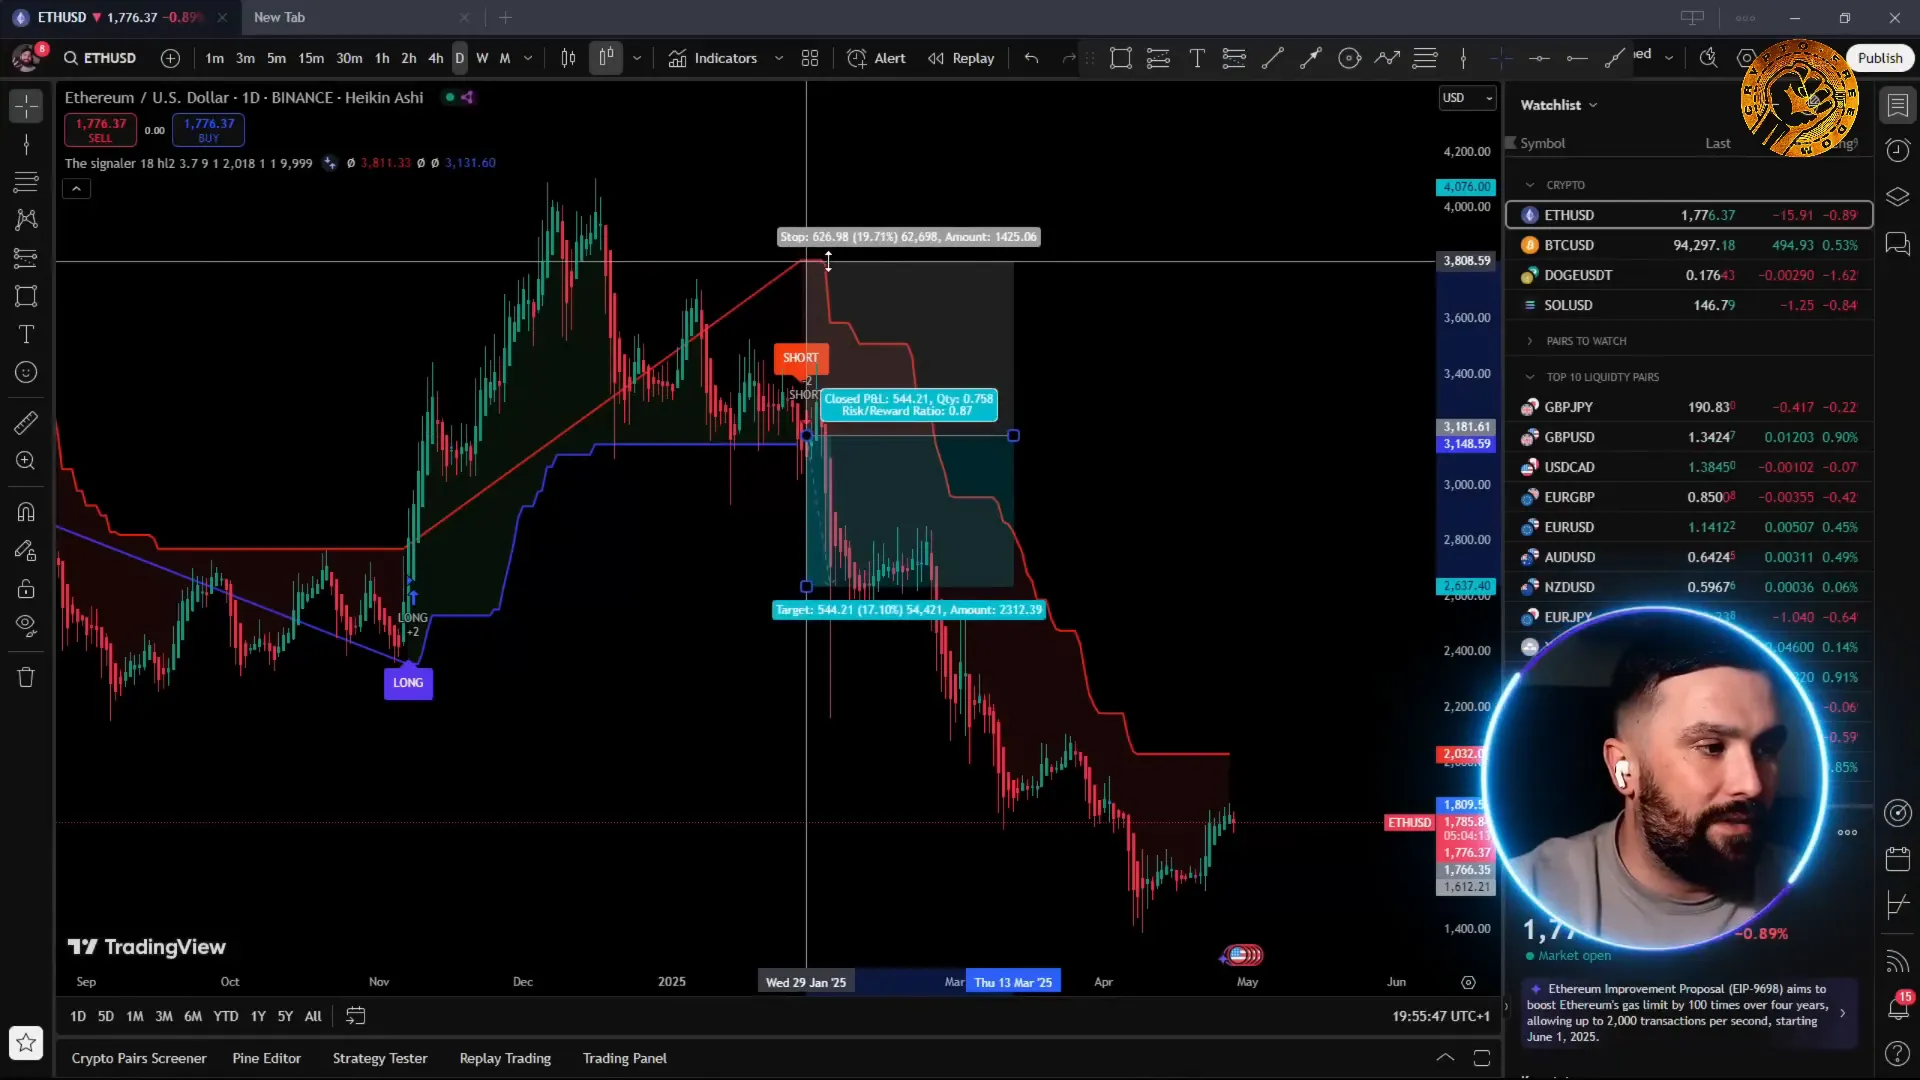Select the ruler measure tool
The height and width of the screenshot is (1080, 1920).
click(x=26, y=423)
